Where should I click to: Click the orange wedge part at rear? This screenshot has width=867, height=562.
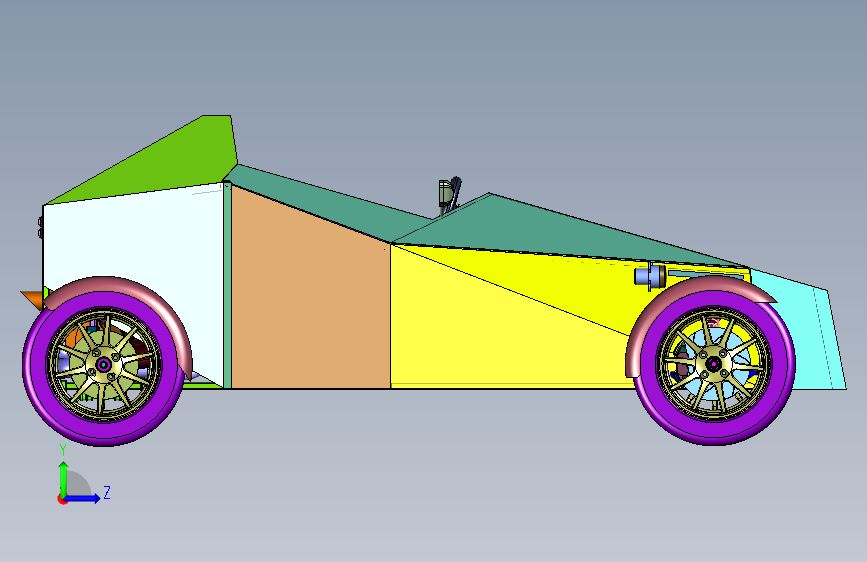[33, 299]
